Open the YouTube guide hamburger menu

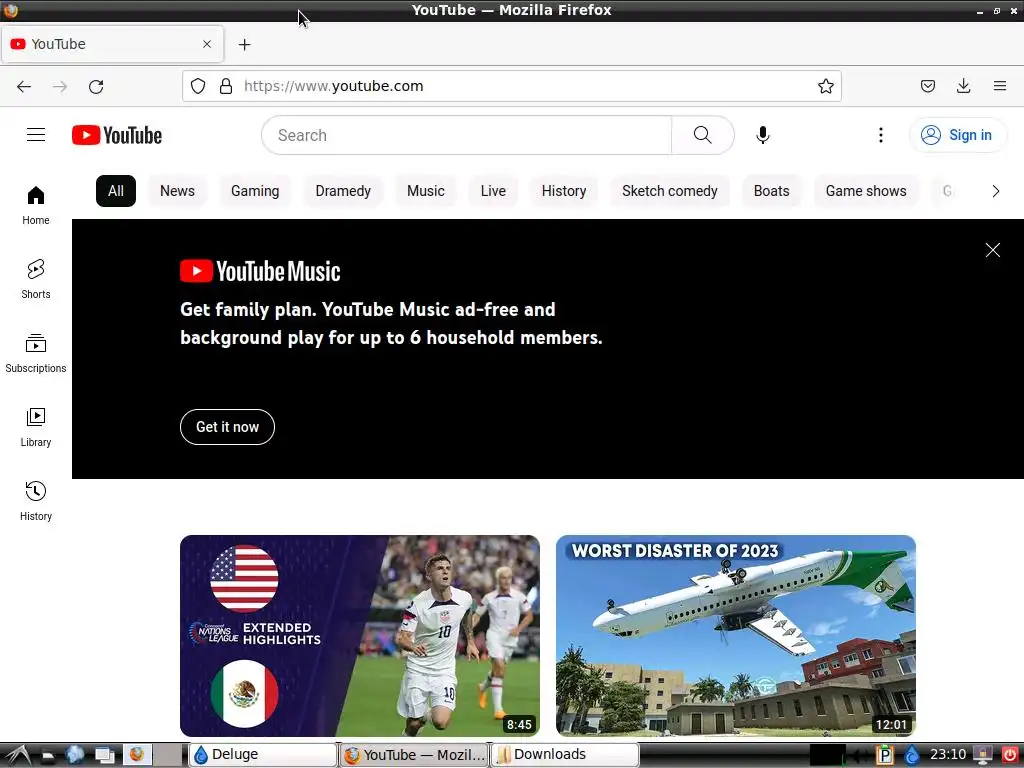coord(36,135)
